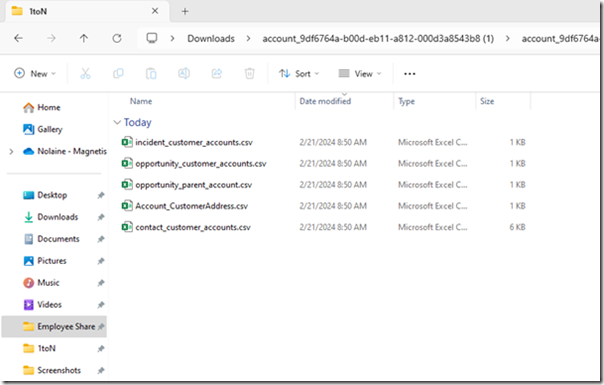Click the Rename icon in toolbar
Image resolution: width=604 pixels, height=385 pixels.
tap(184, 73)
